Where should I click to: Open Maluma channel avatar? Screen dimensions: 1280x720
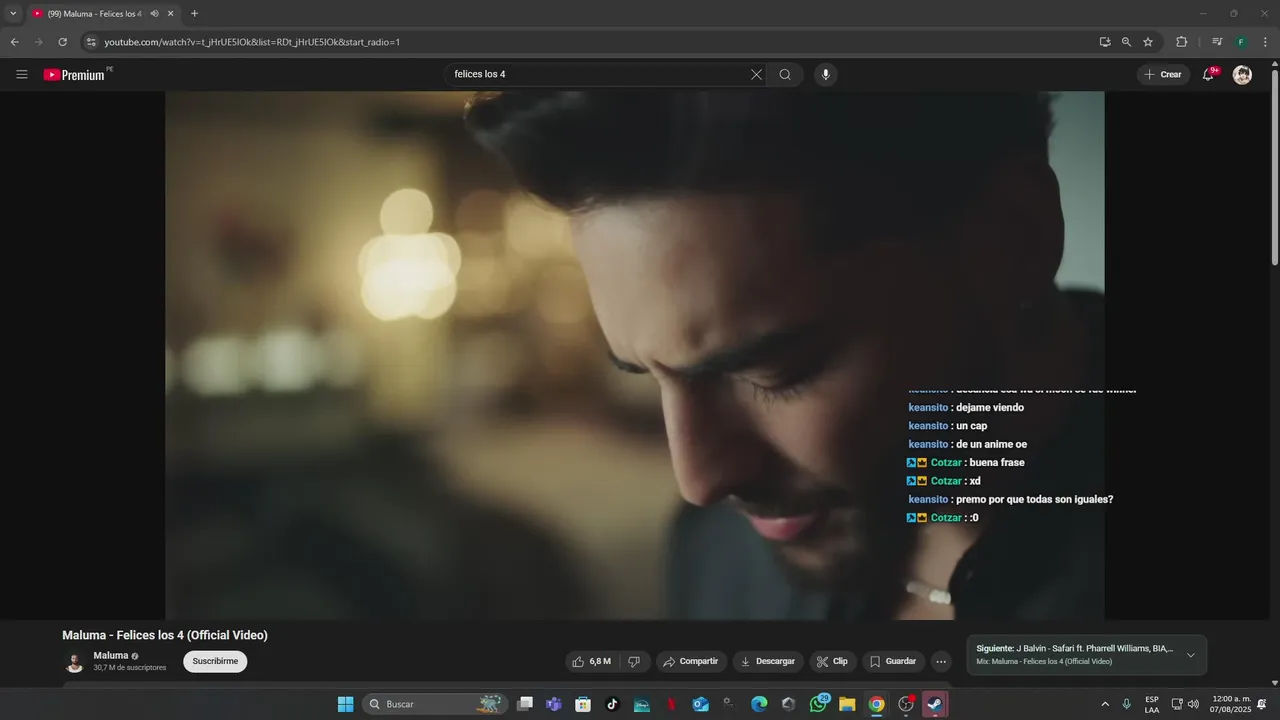pyautogui.click(x=74, y=662)
